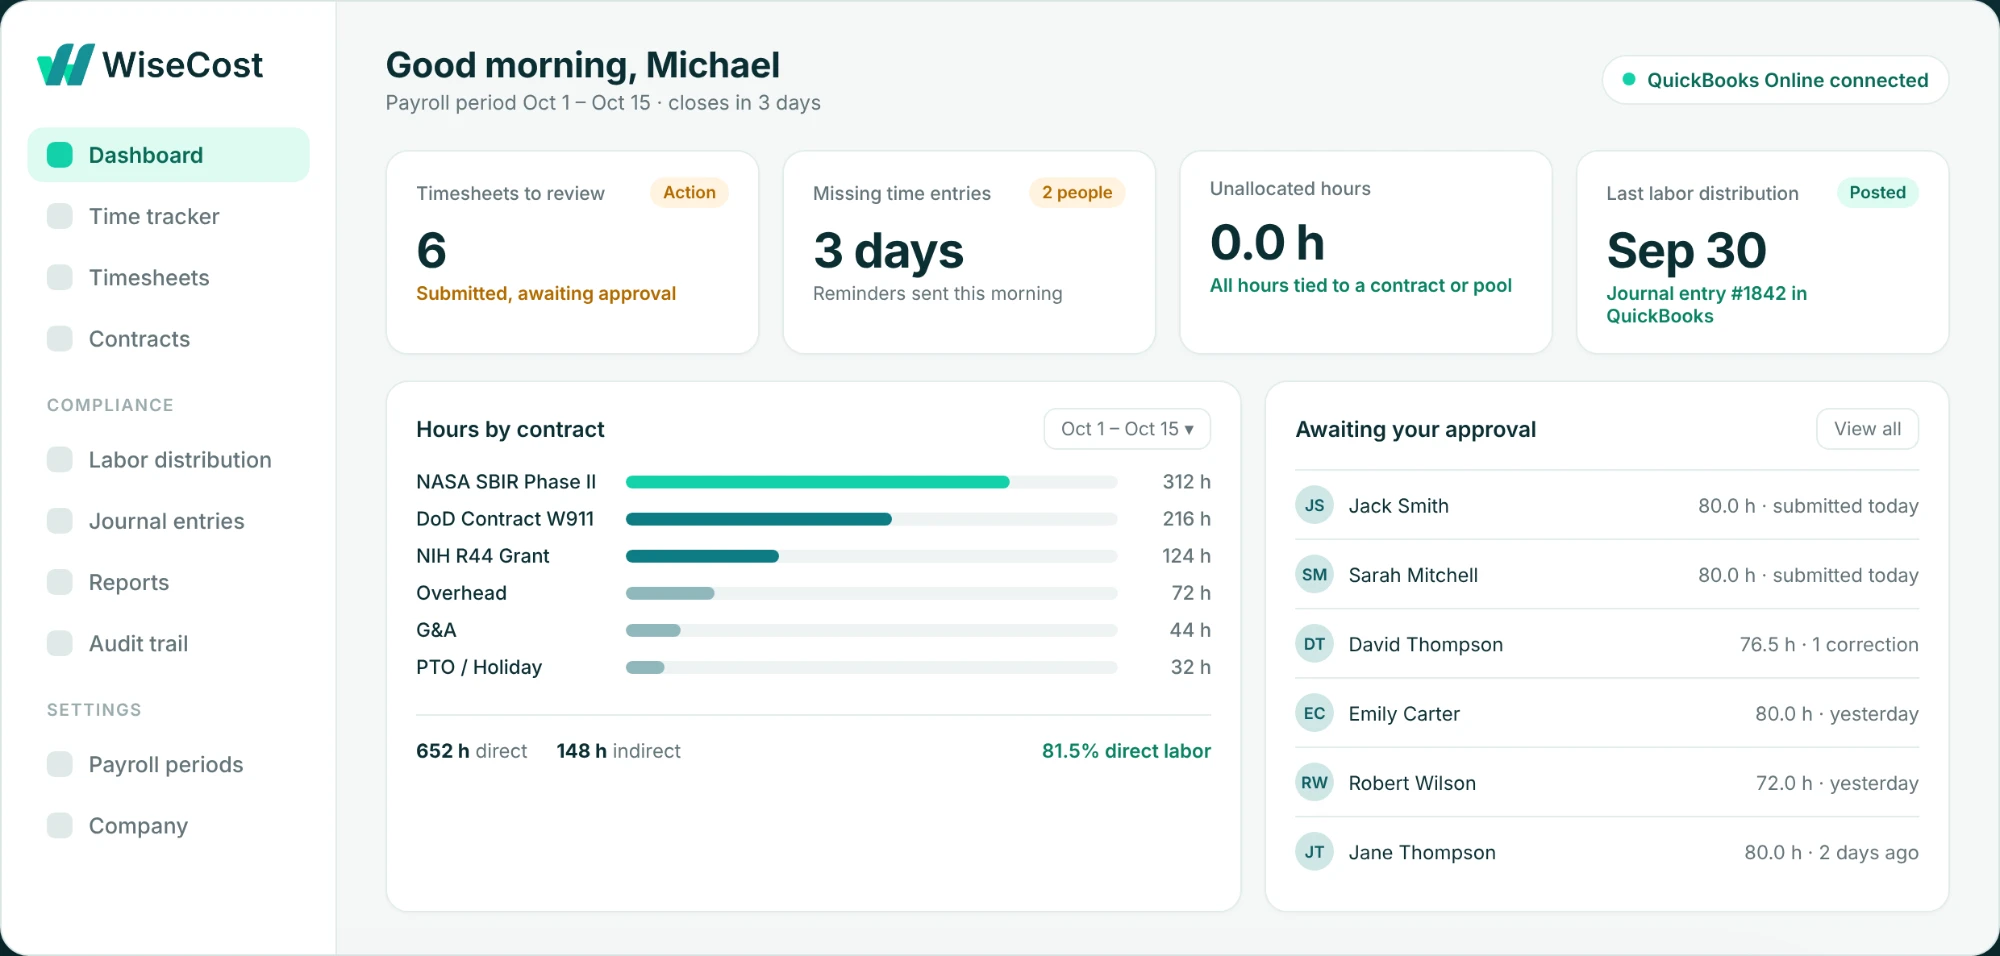This screenshot has width=2000, height=956.
Task: Click the Company sidebar icon
Action: point(60,825)
